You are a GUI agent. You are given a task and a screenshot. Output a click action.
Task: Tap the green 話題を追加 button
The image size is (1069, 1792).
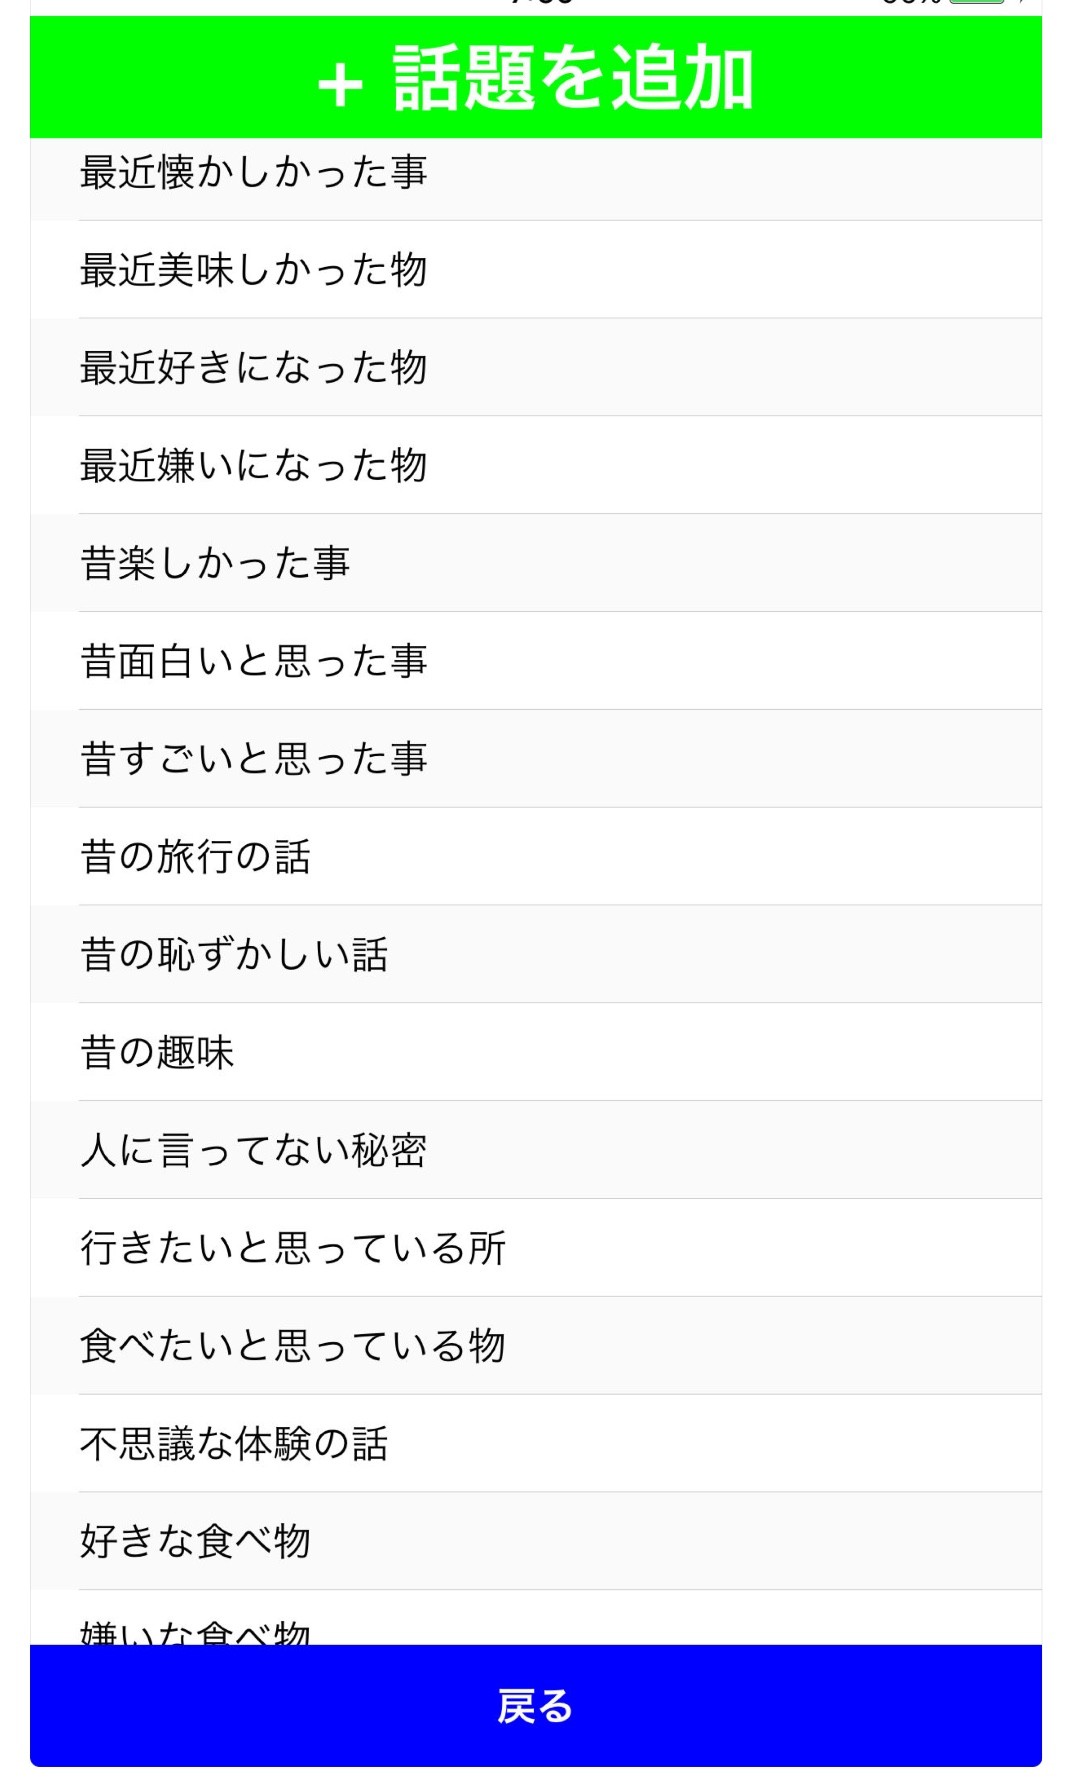tap(535, 78)
